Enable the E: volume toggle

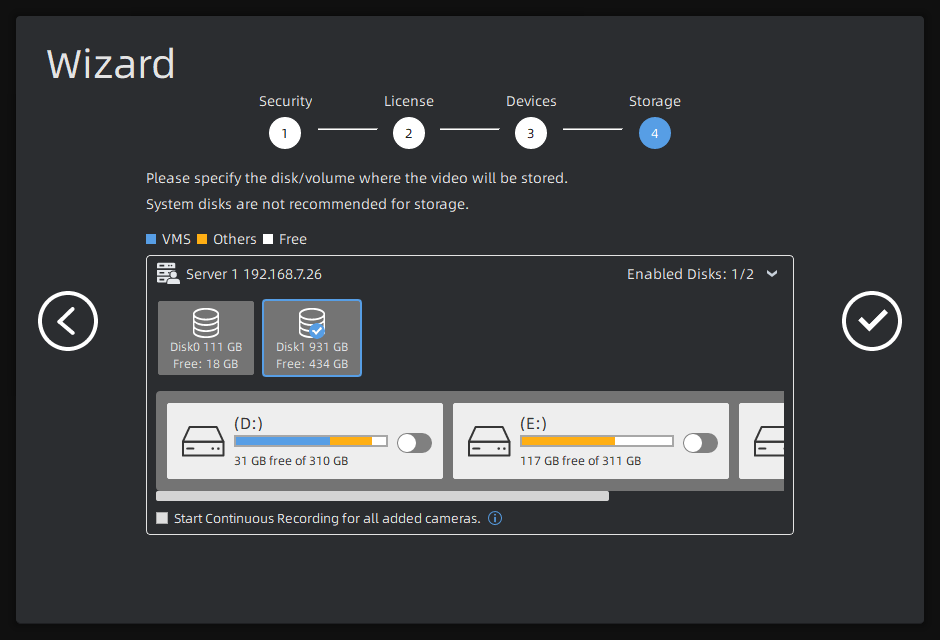700,443
